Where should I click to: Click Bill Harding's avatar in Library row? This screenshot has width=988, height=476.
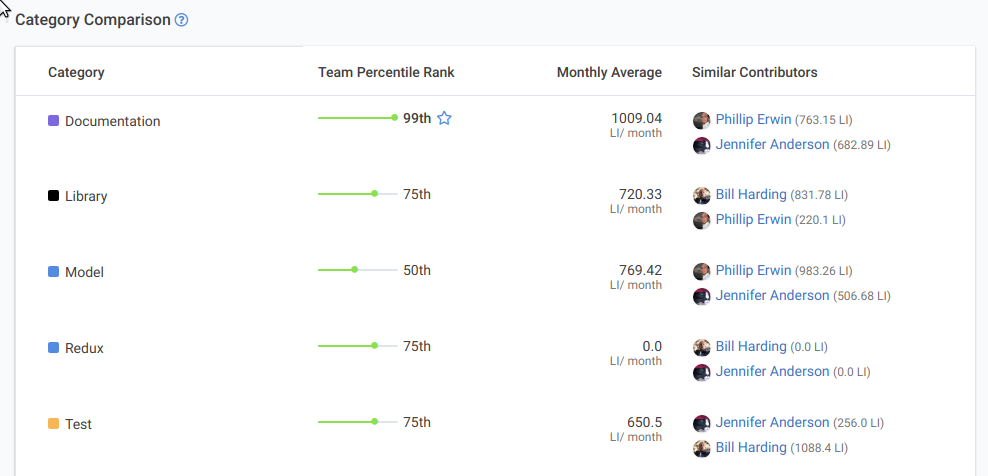[702, 195]
